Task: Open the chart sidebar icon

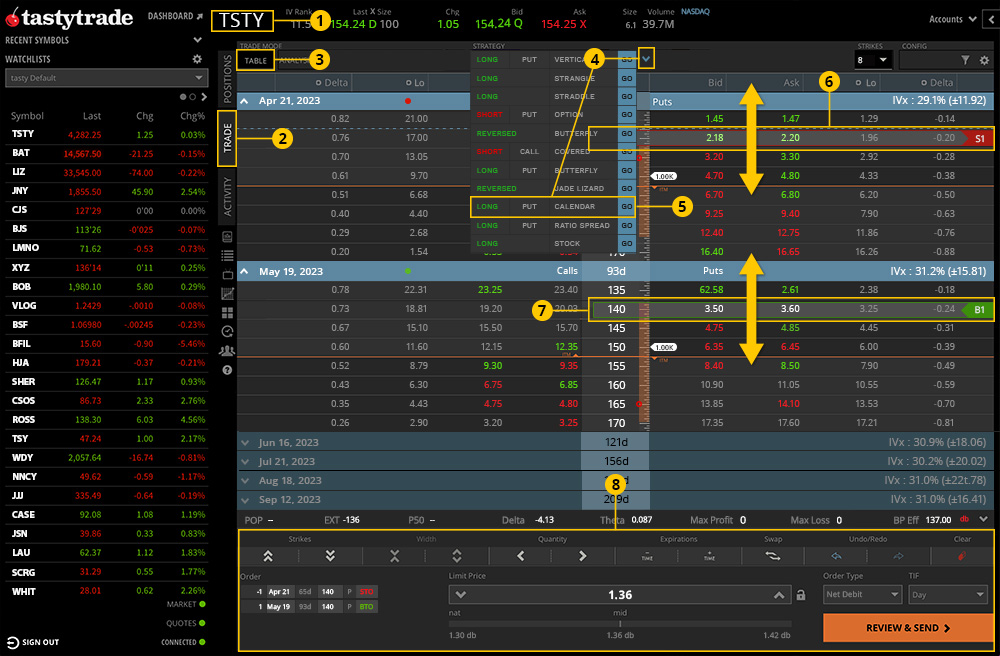Action: [227, 294]
